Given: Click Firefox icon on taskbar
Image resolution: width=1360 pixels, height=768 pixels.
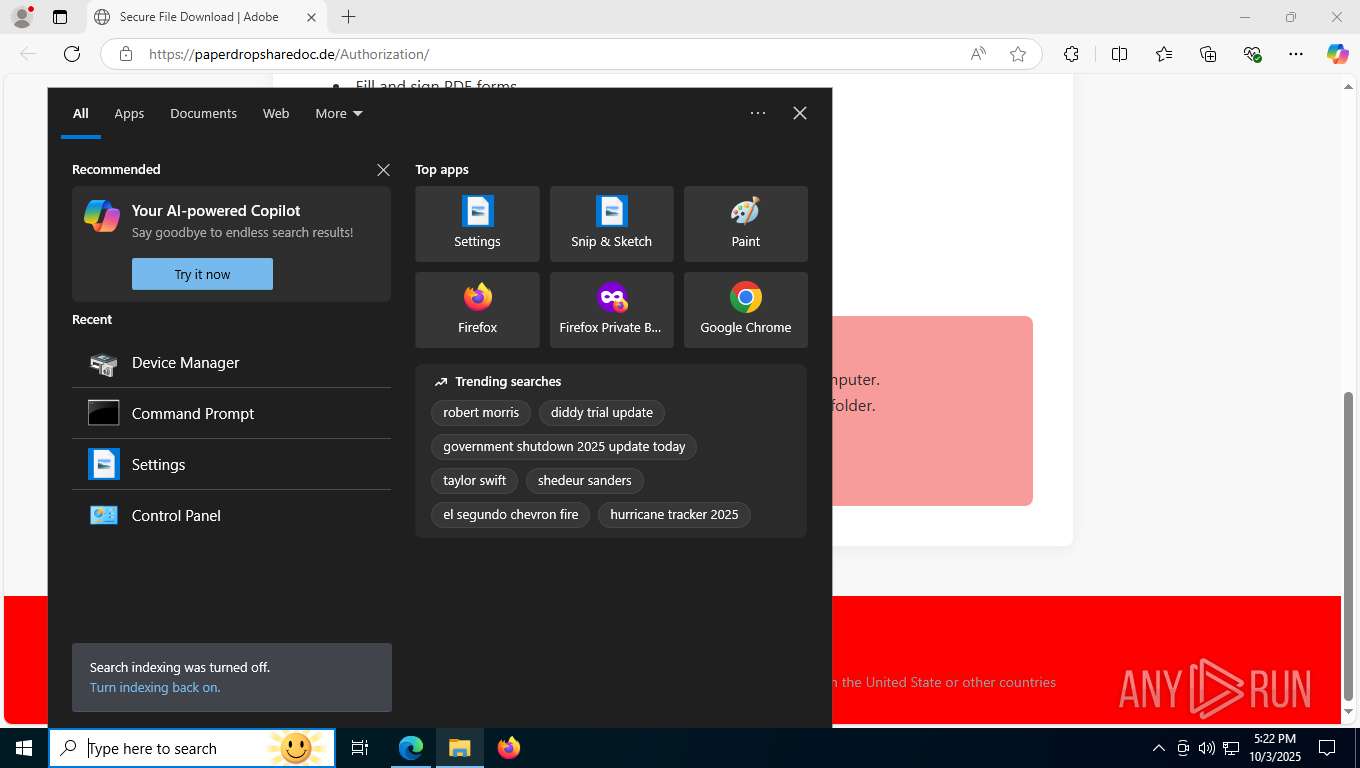Looking at the screenshot, I should tap(509, 748).
